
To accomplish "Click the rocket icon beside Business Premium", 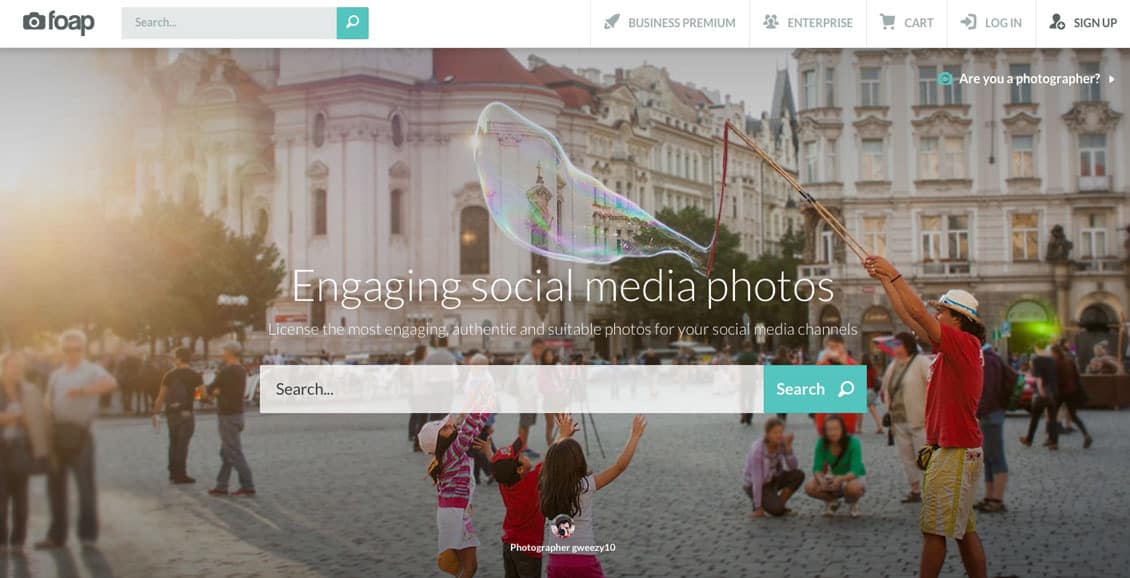I will pos(612,22).
